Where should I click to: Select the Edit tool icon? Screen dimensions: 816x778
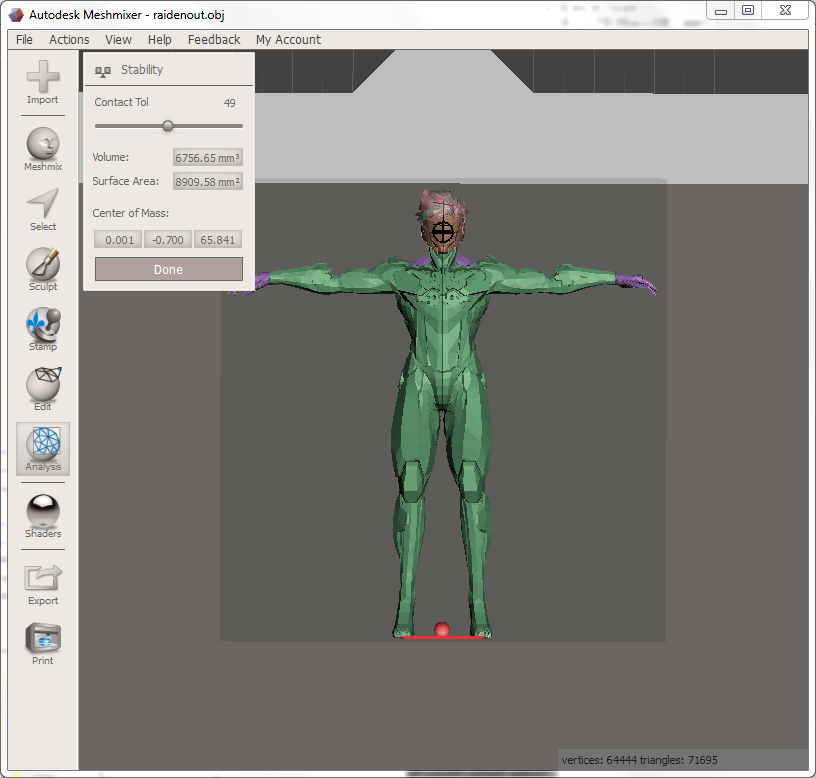click(x=42, y=387)
